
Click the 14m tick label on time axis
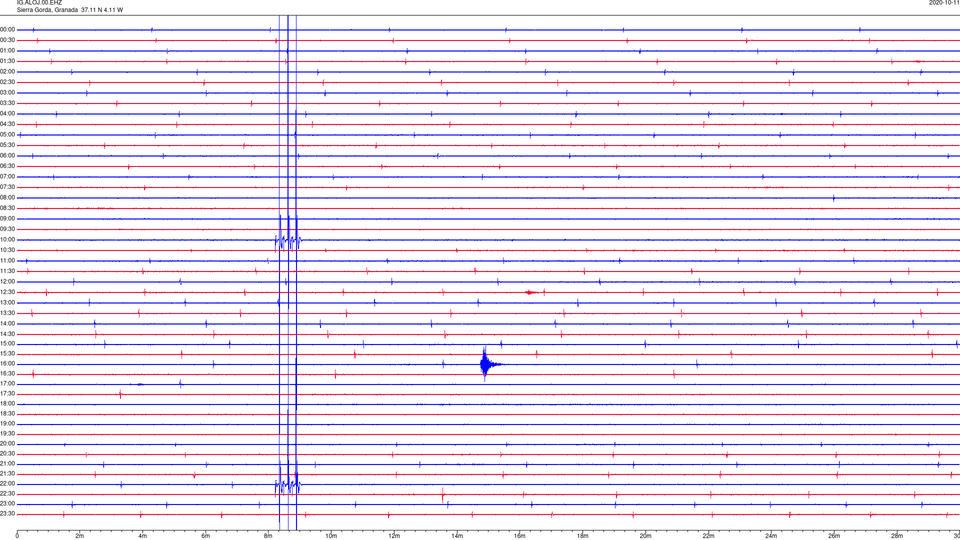click(457, 536)
